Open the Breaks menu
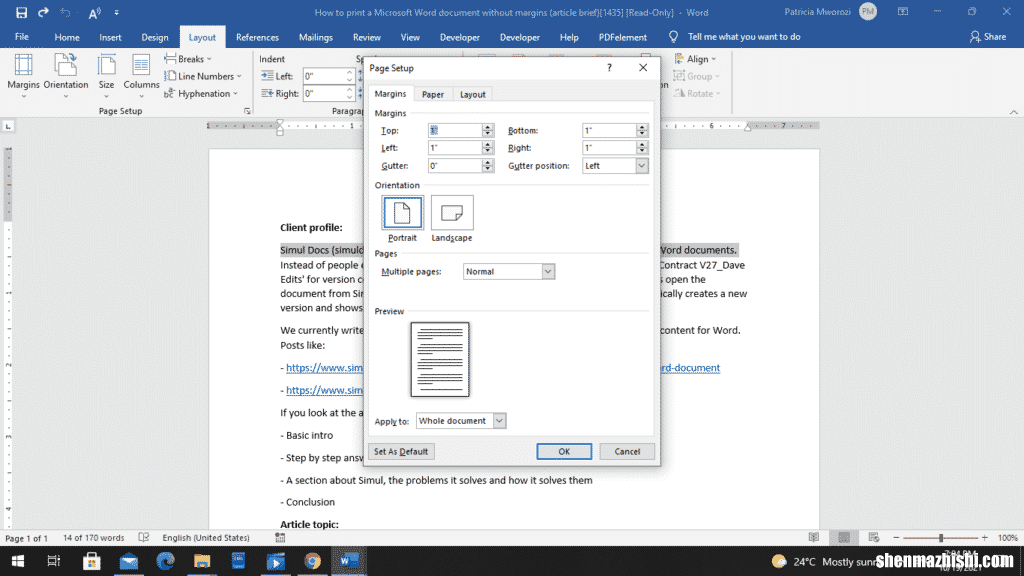1024x576 pixels. pos(188,59)
